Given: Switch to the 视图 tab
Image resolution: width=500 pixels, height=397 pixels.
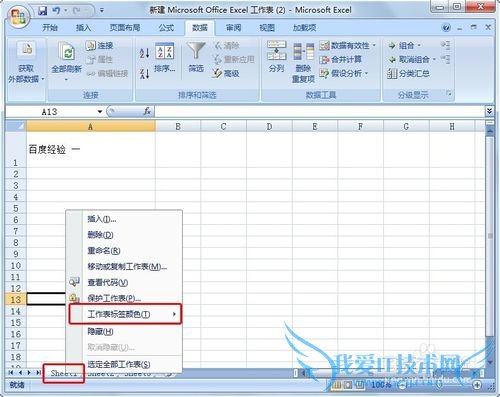Looking at the screenshot, I should pos(267,28).
